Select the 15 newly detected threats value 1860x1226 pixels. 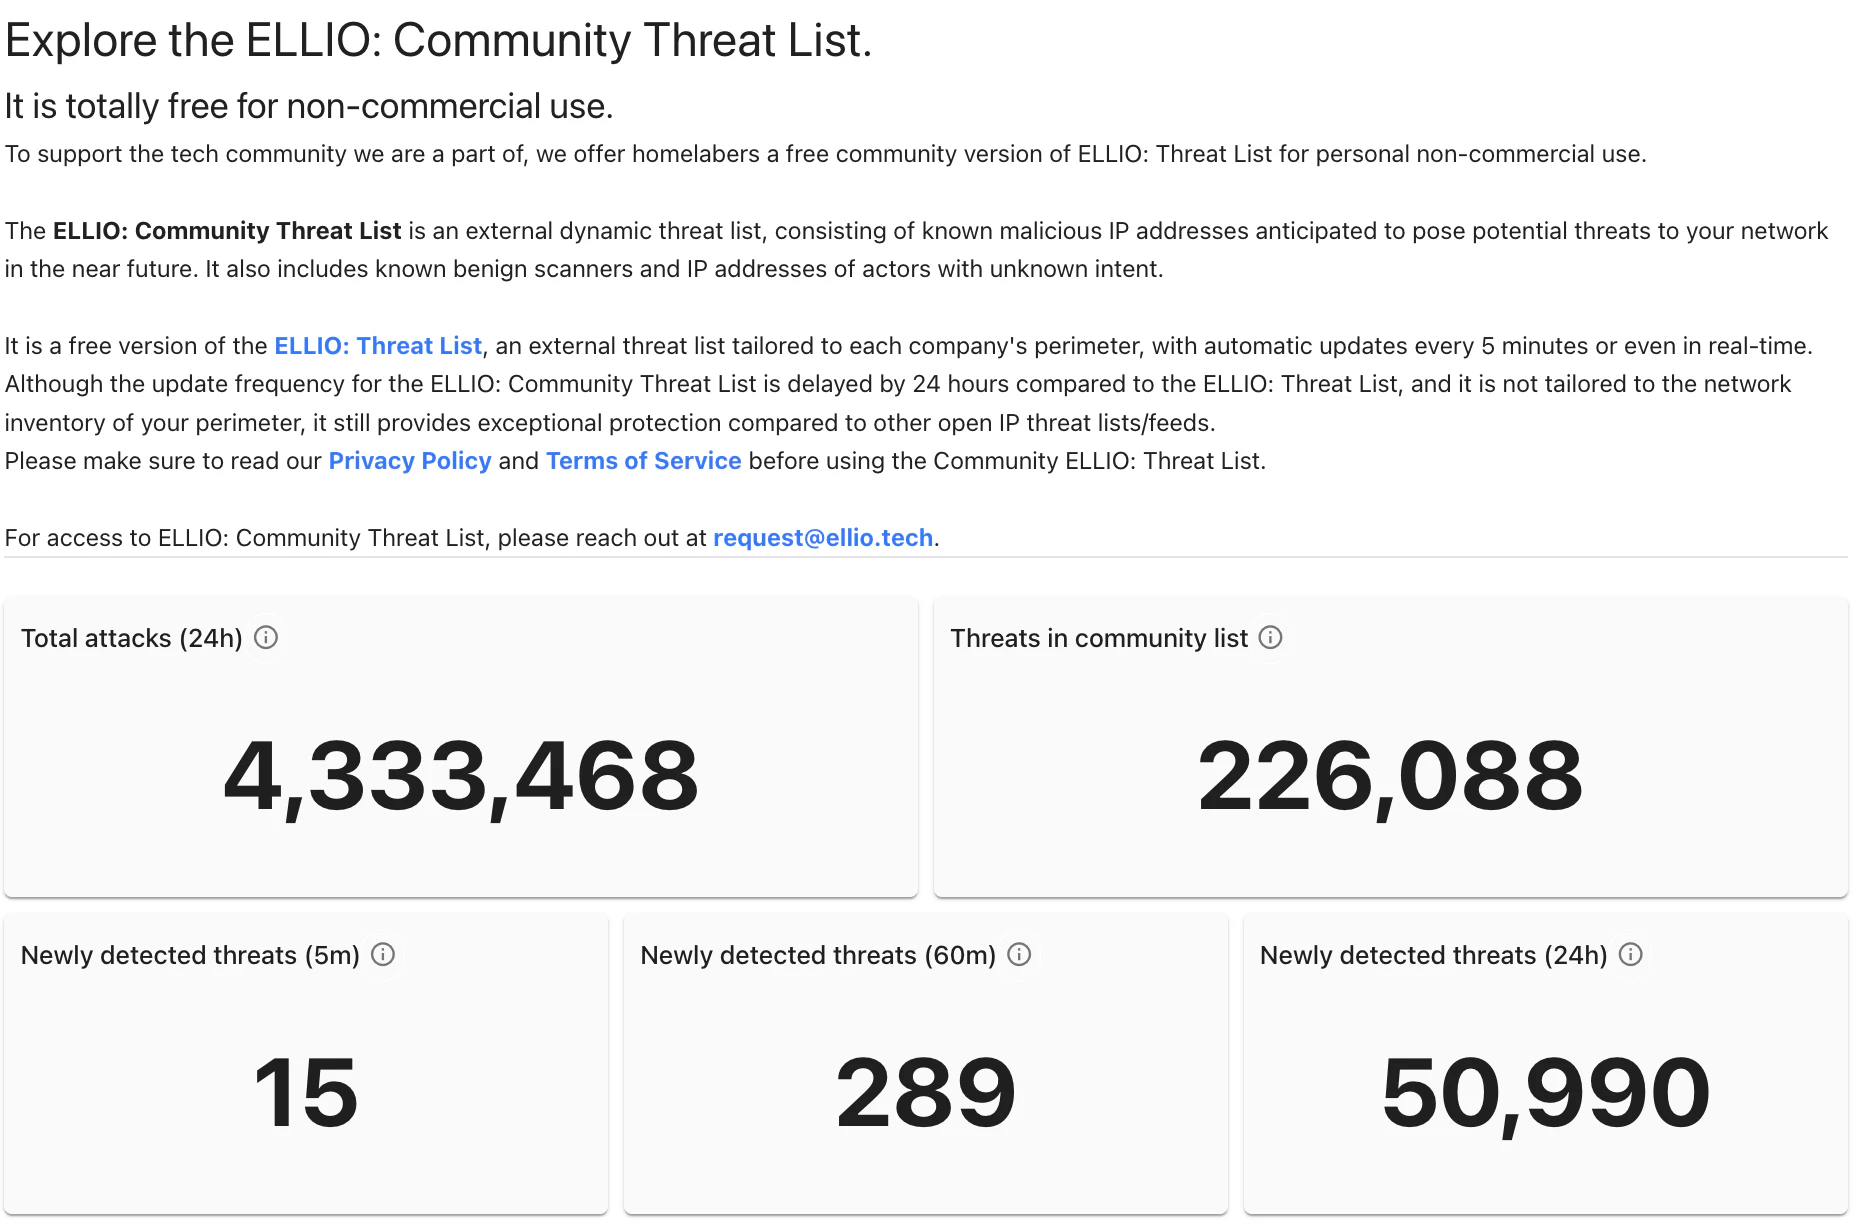(x=306, y=1093)
